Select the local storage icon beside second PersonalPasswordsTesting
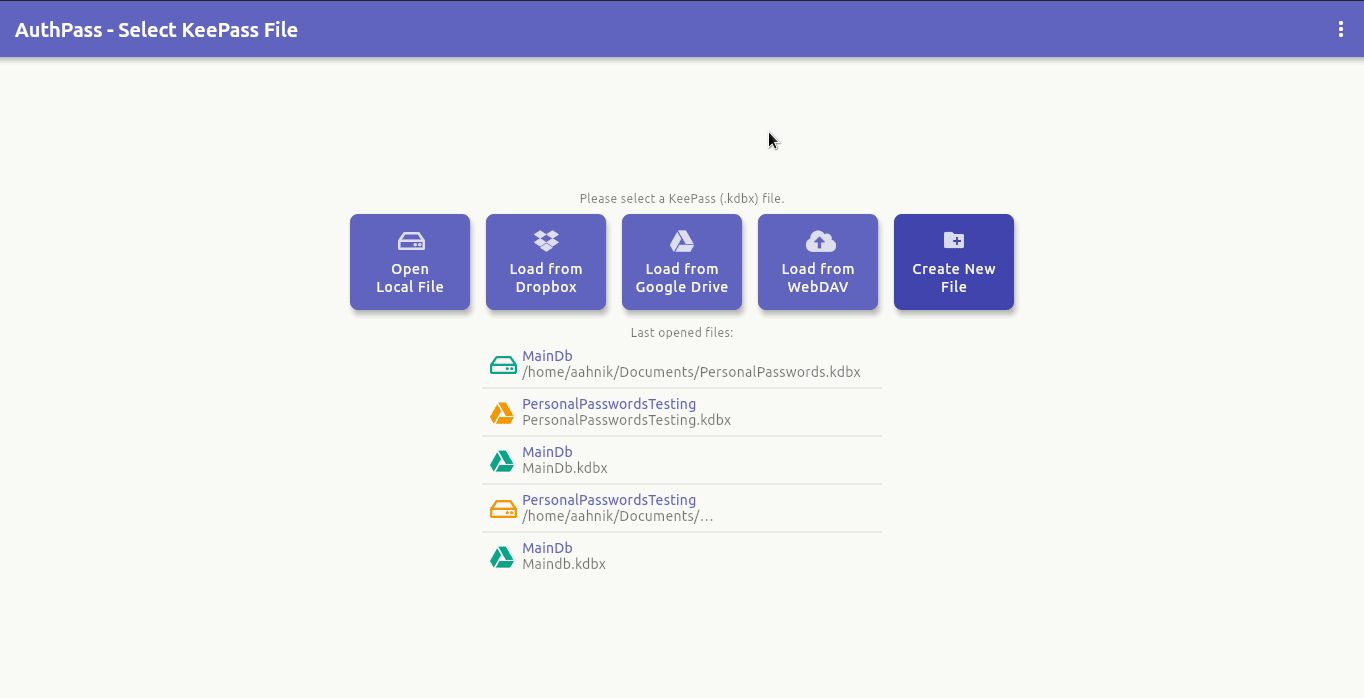 (503, 508)
